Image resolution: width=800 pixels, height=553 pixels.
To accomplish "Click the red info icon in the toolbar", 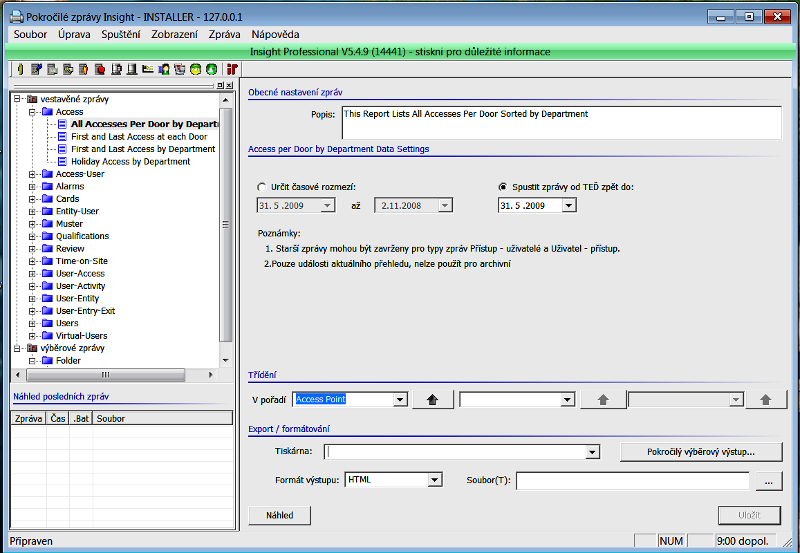I will [232, 69].
